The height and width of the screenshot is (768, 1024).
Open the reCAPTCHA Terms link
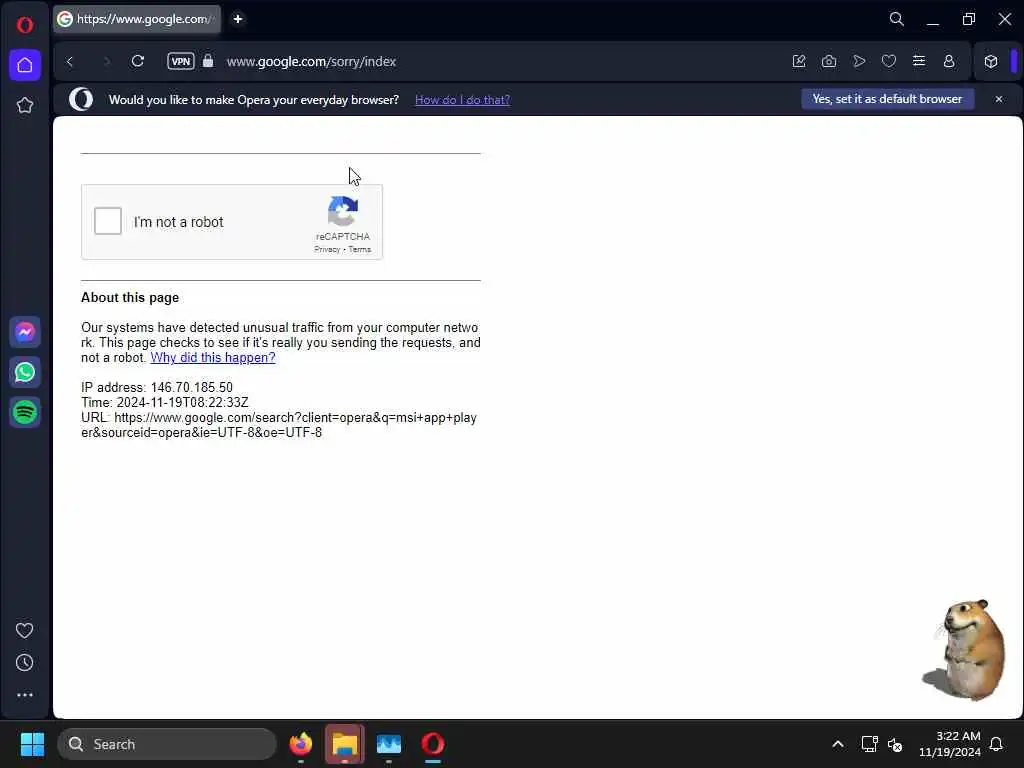pos(360,249)
